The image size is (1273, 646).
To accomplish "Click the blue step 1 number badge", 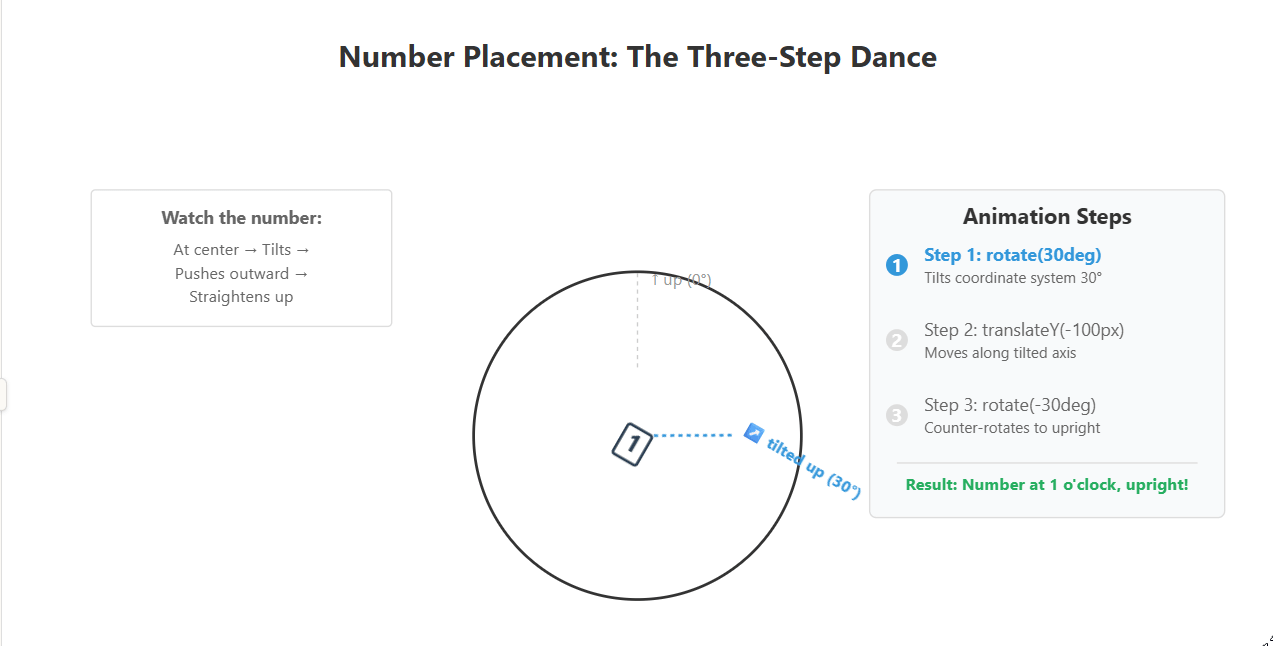I will point(896,265).
